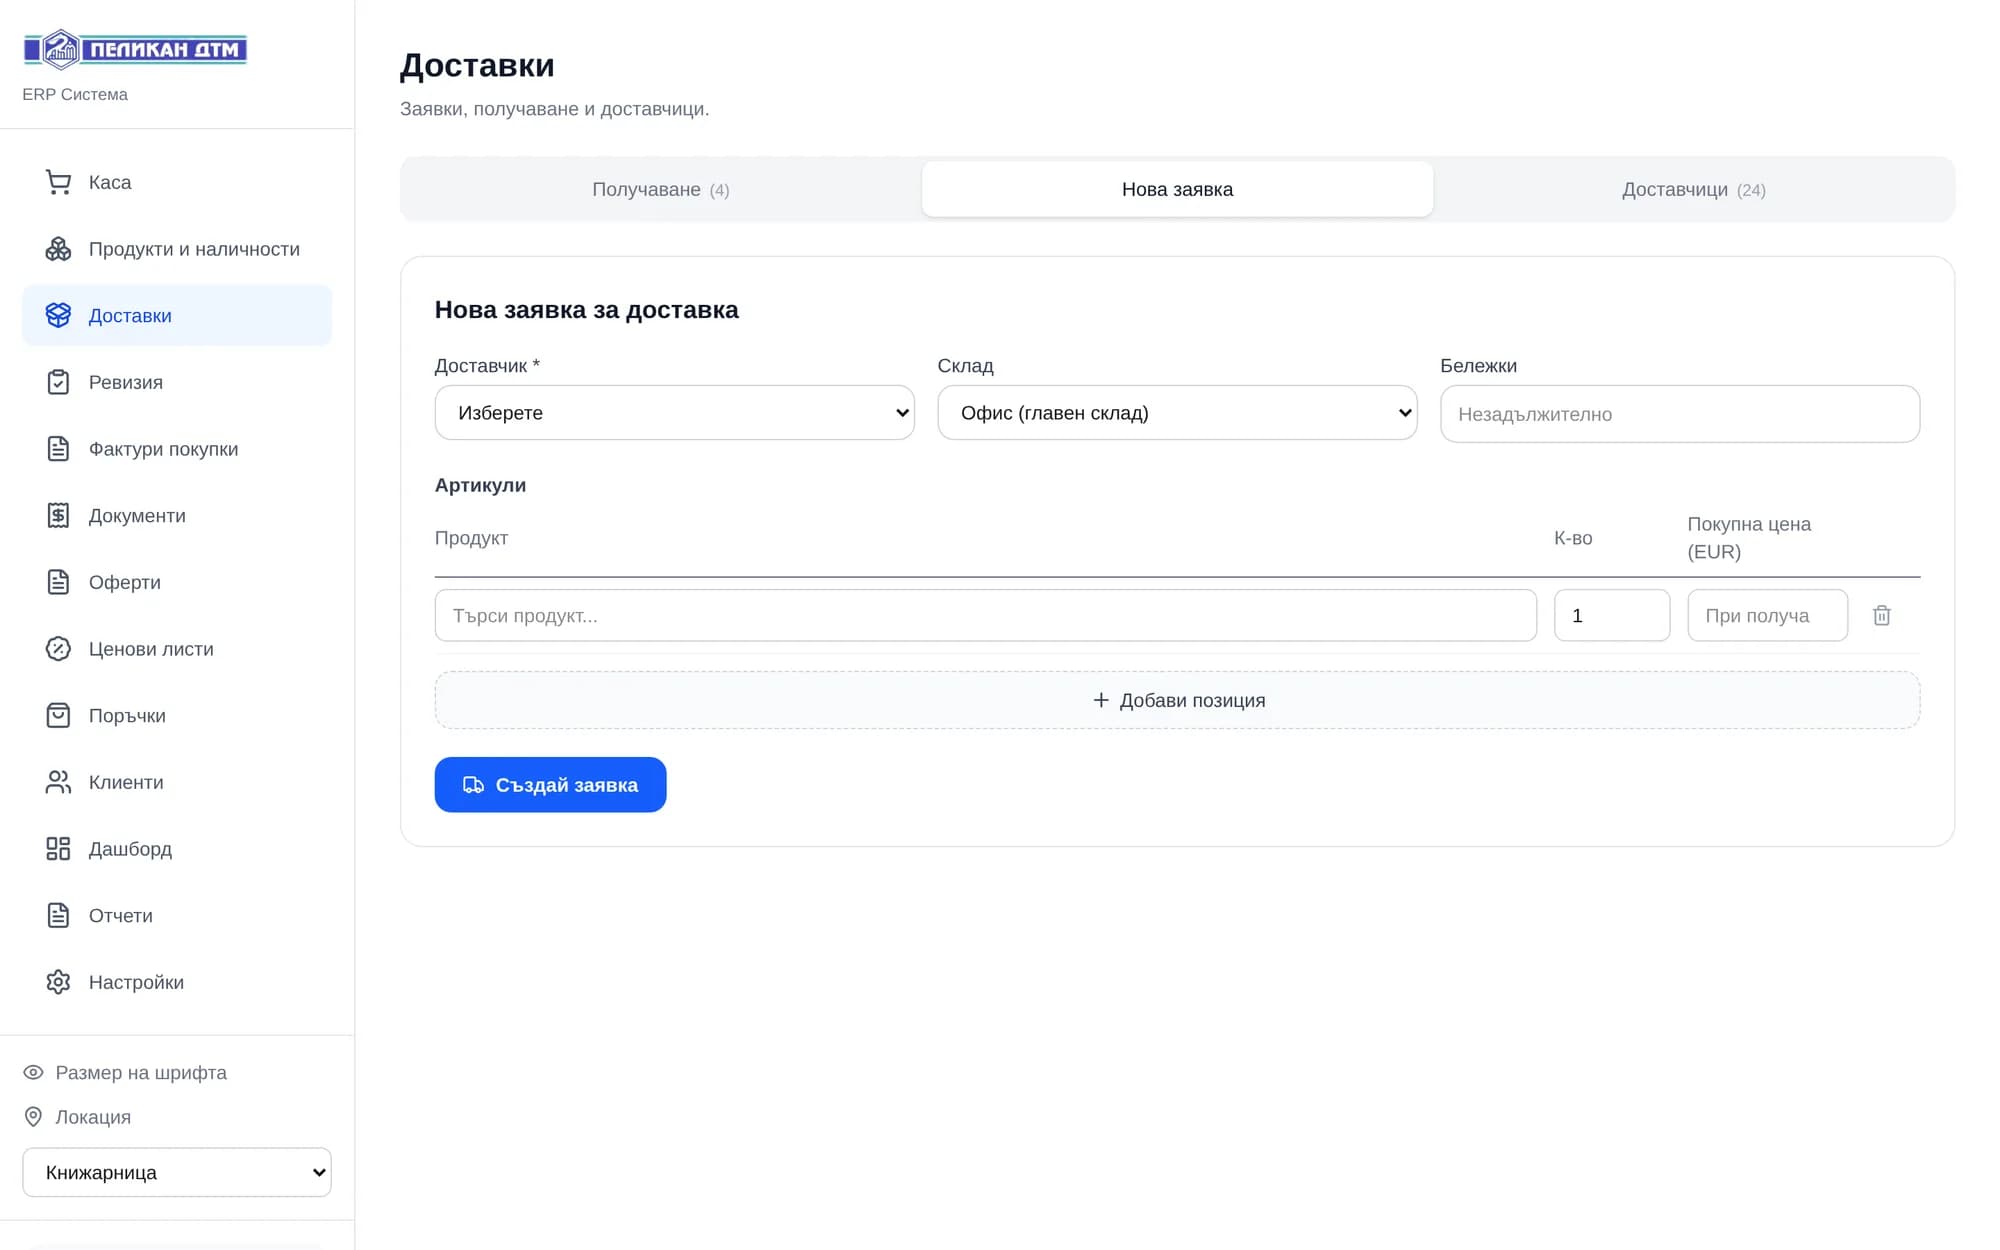
Task: Click the Търси продукт search field
Action: coord(986,616)
